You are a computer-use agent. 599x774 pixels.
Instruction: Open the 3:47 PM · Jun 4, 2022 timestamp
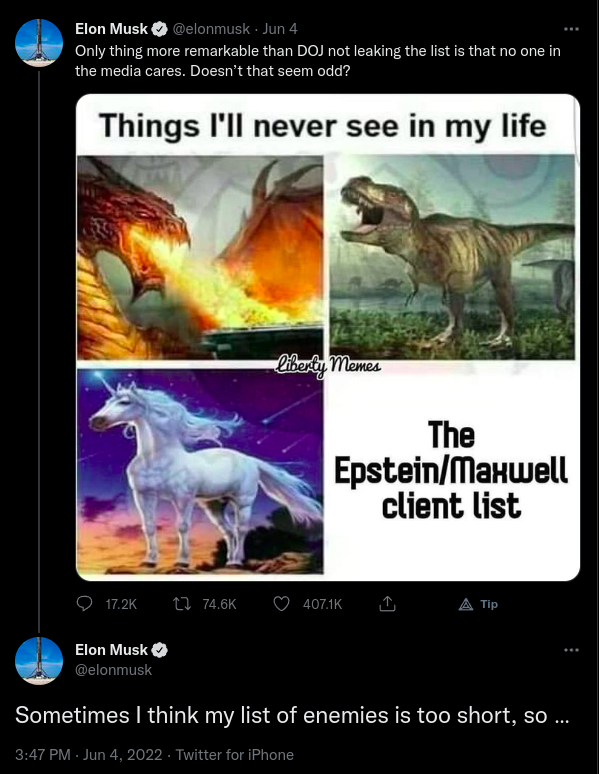tap(89, 755)
